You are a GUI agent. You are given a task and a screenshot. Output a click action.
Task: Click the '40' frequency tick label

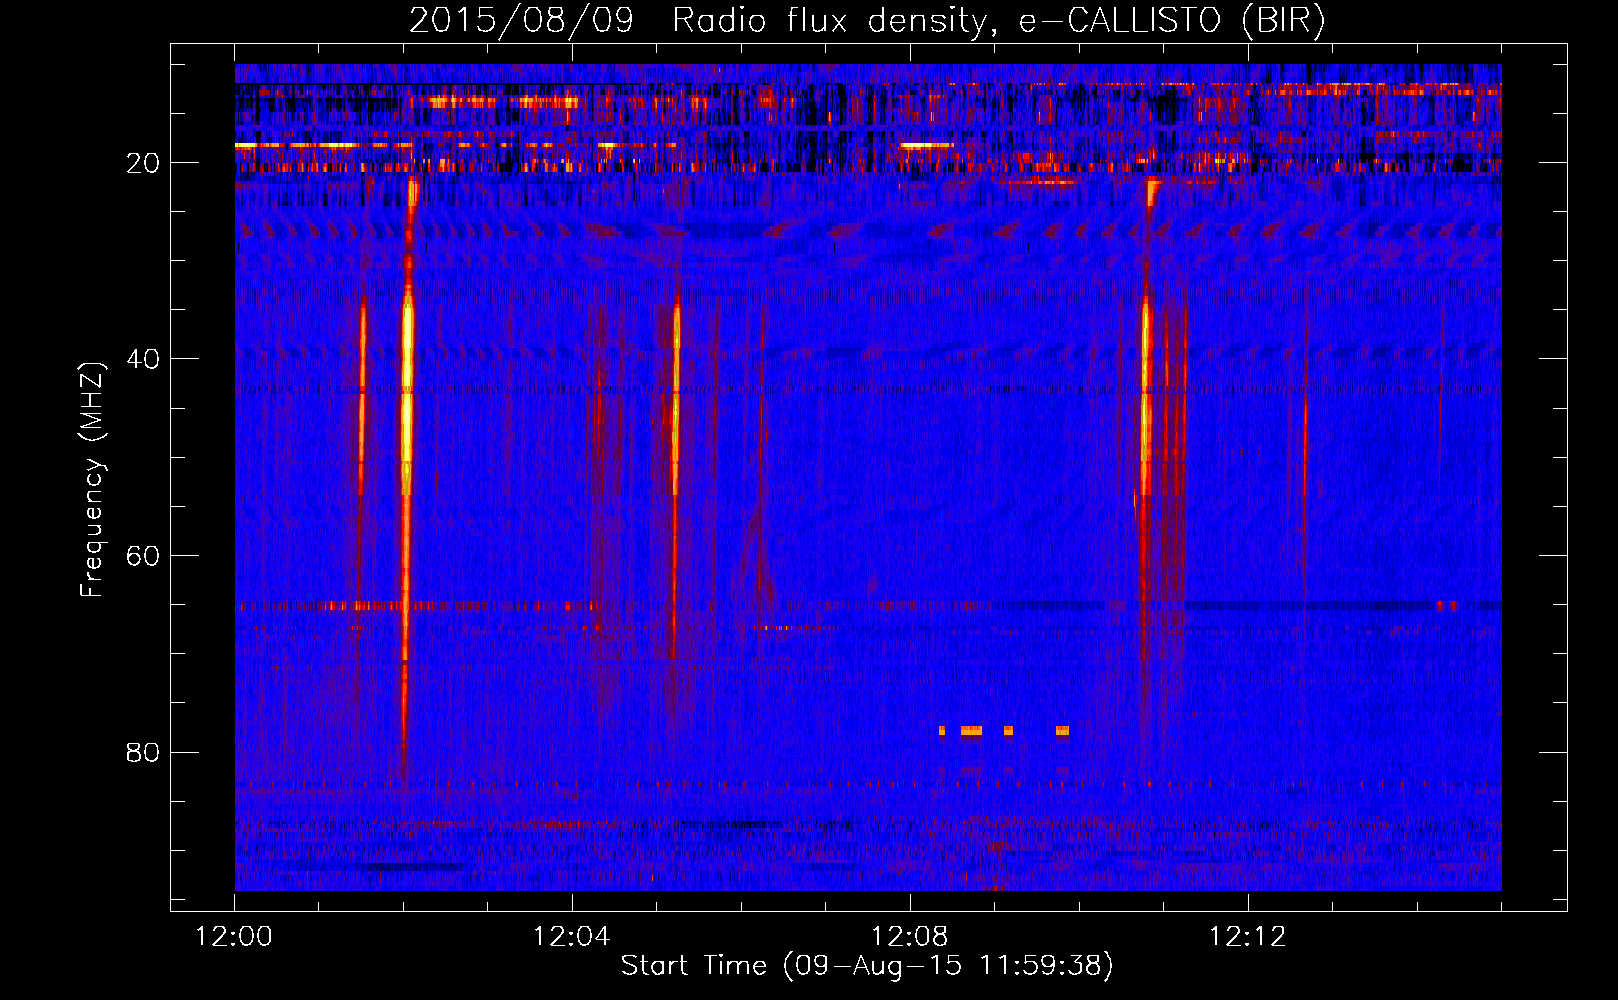[x=143, y=359]
